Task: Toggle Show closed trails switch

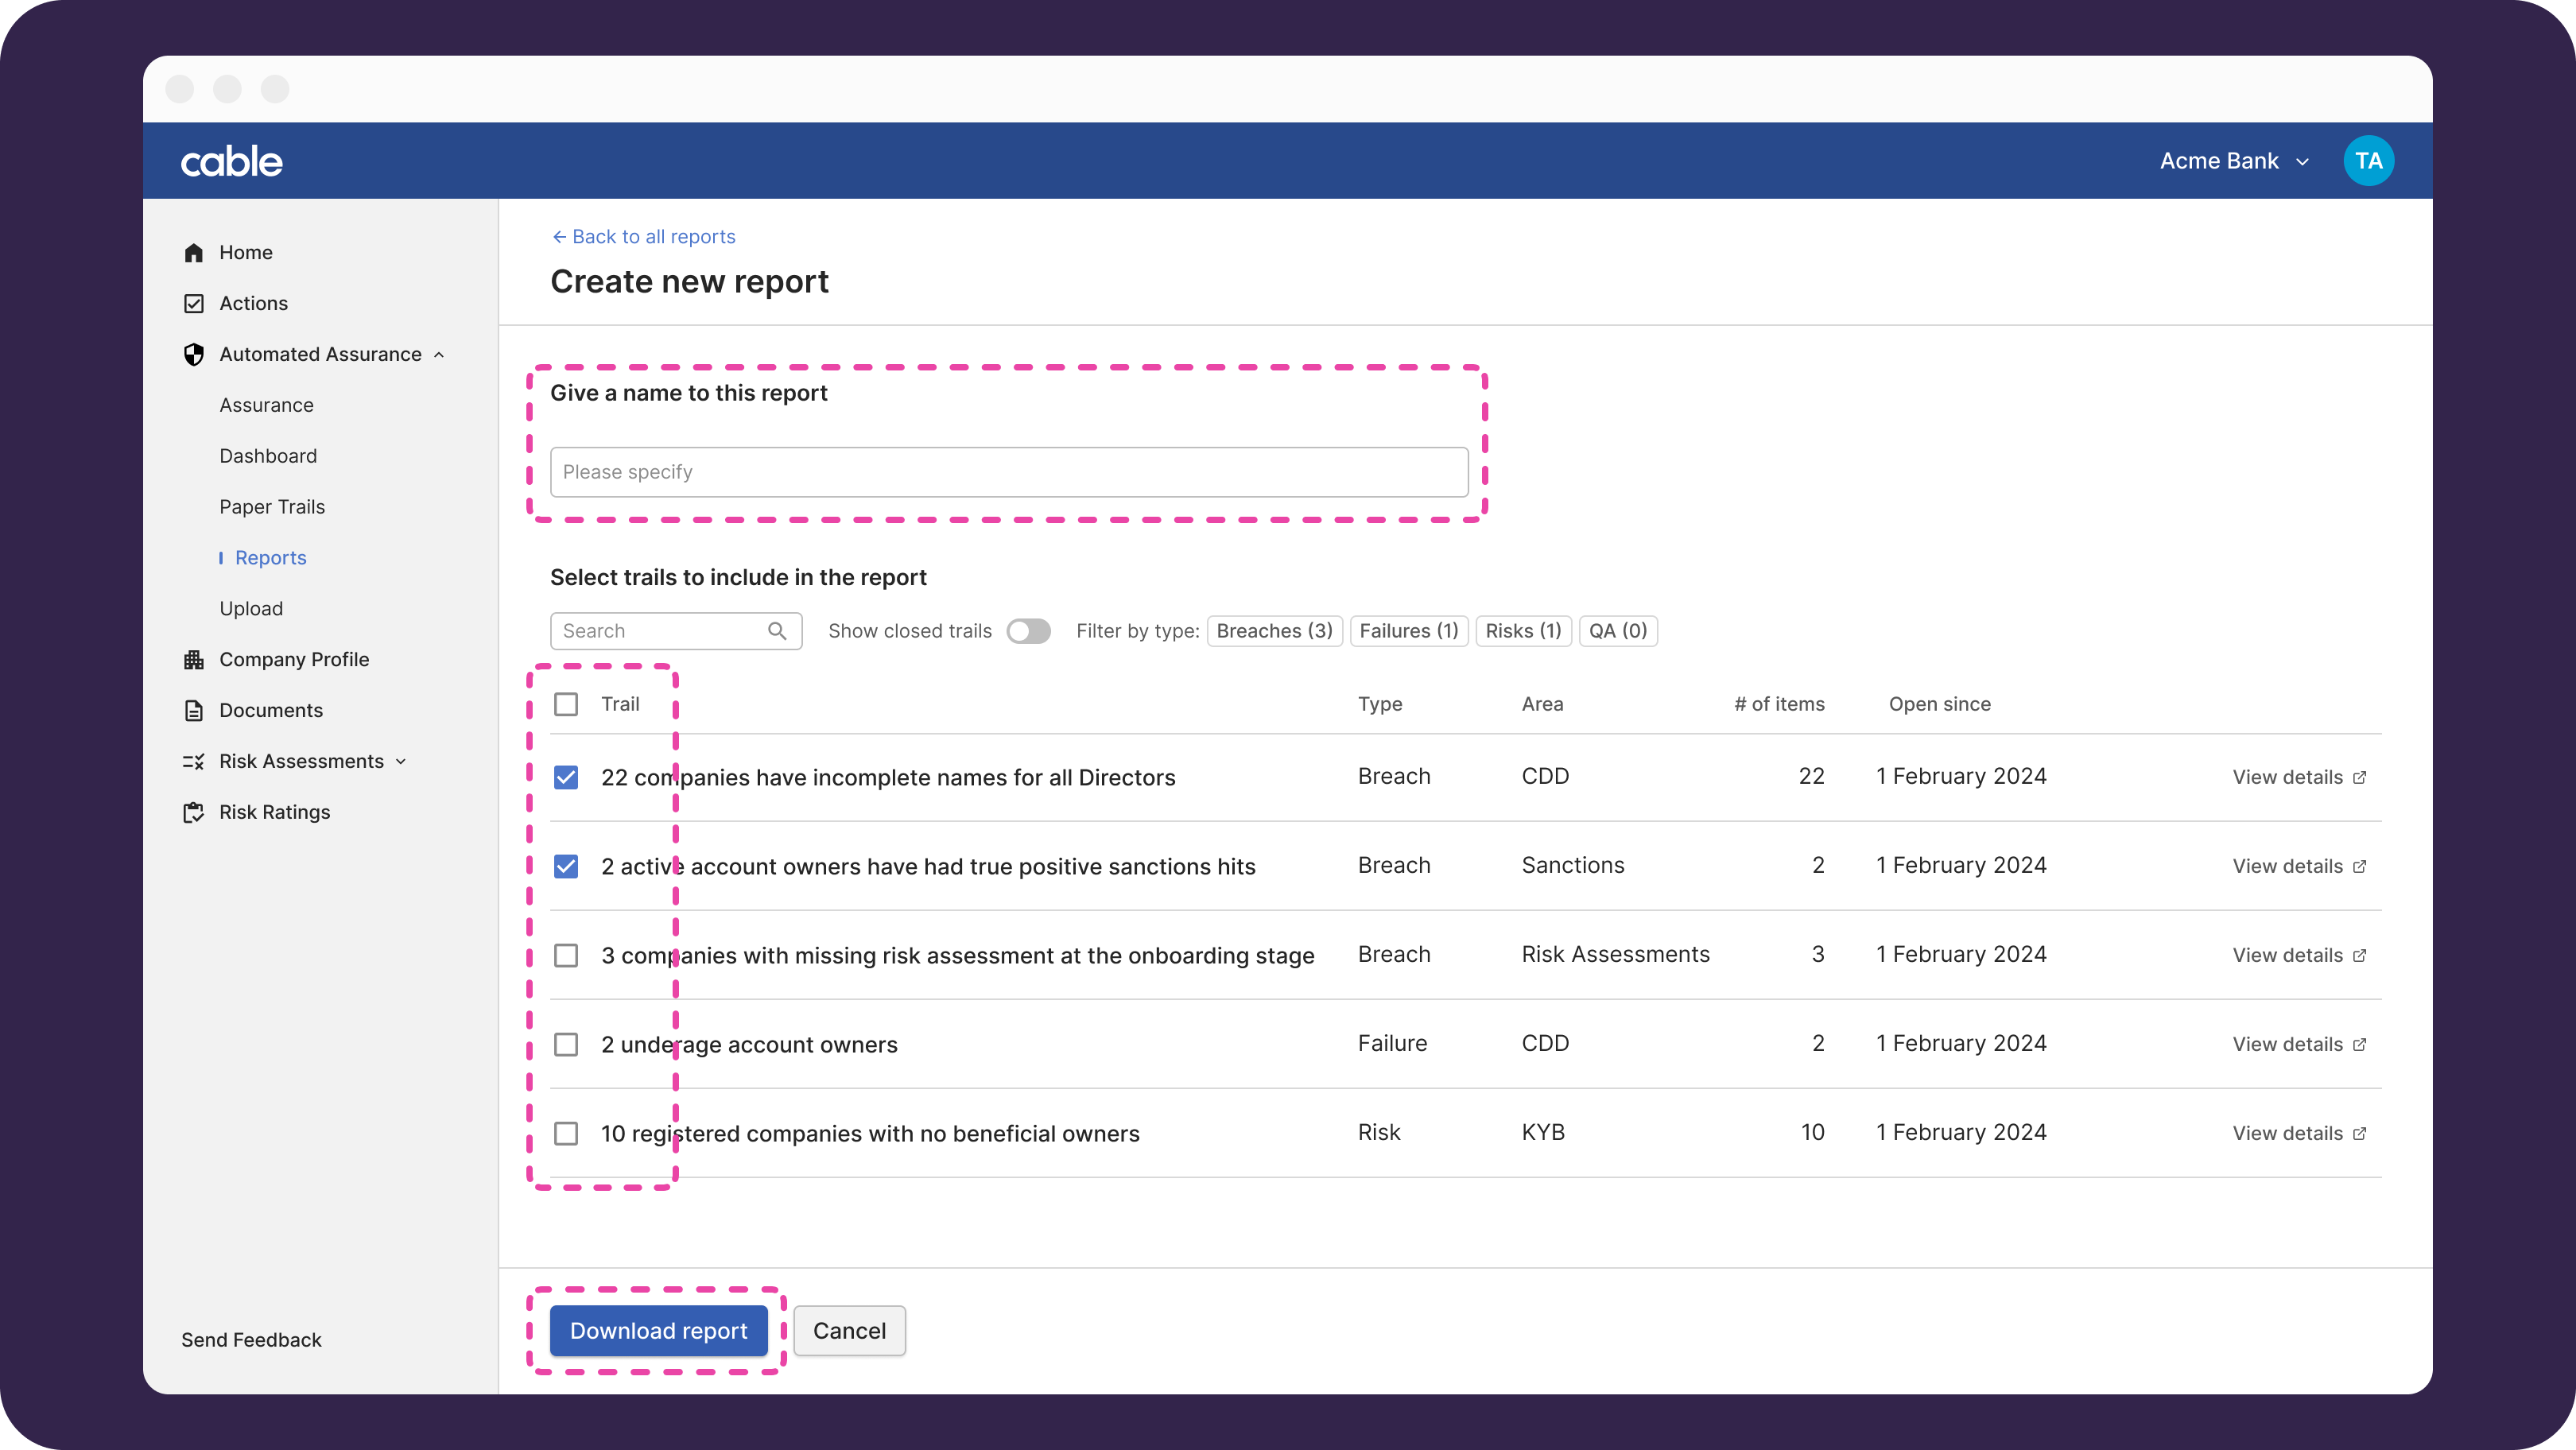Action: [x=1028, y=631]
